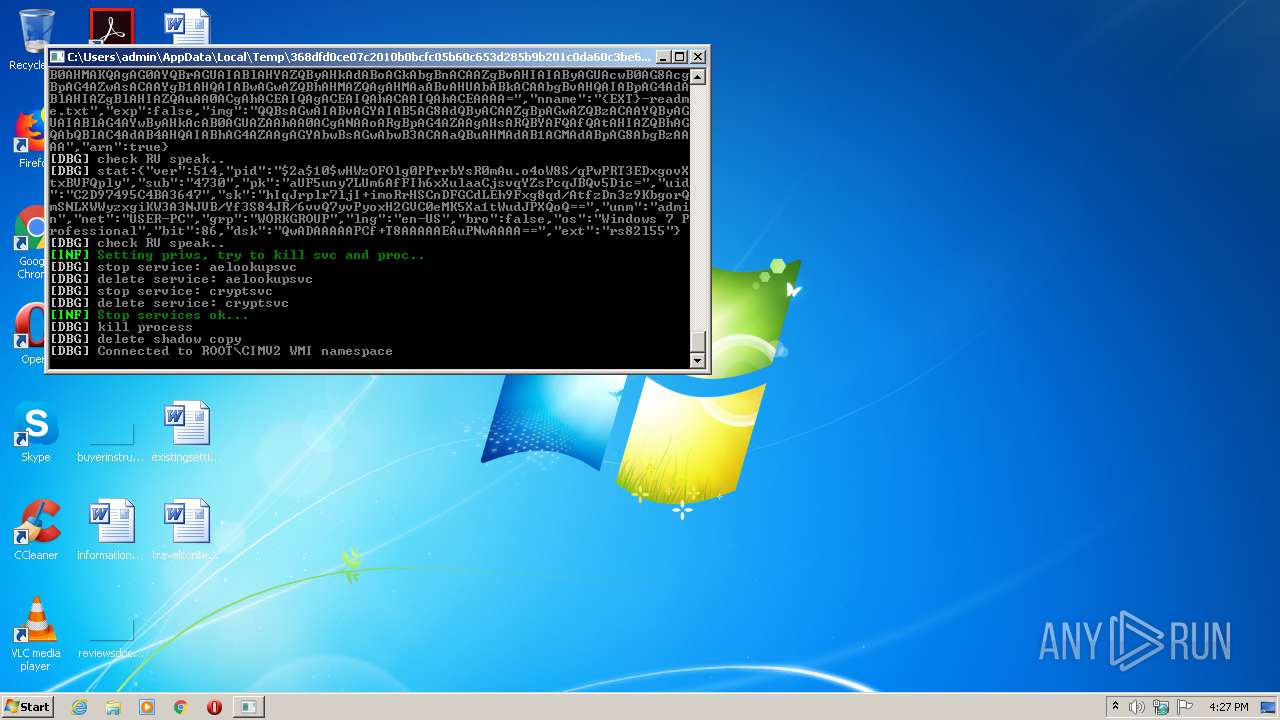Image resolution: width=1280 pixels, height=720 pixels.
Task: Click the console window title bar path
Action: pos(358,57)
